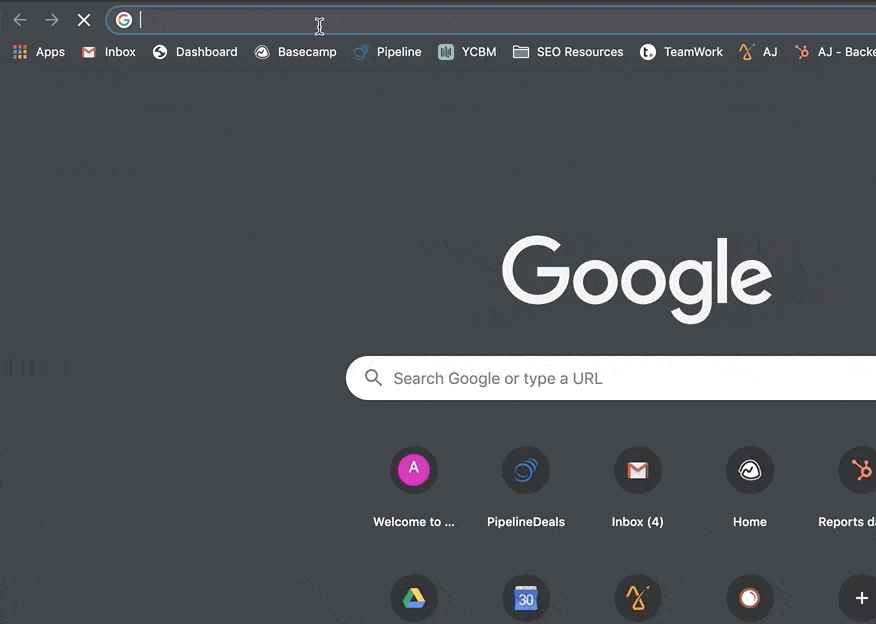Click the Search Google or type a URL box
876x624 pixels.
(x=611, y=378)
